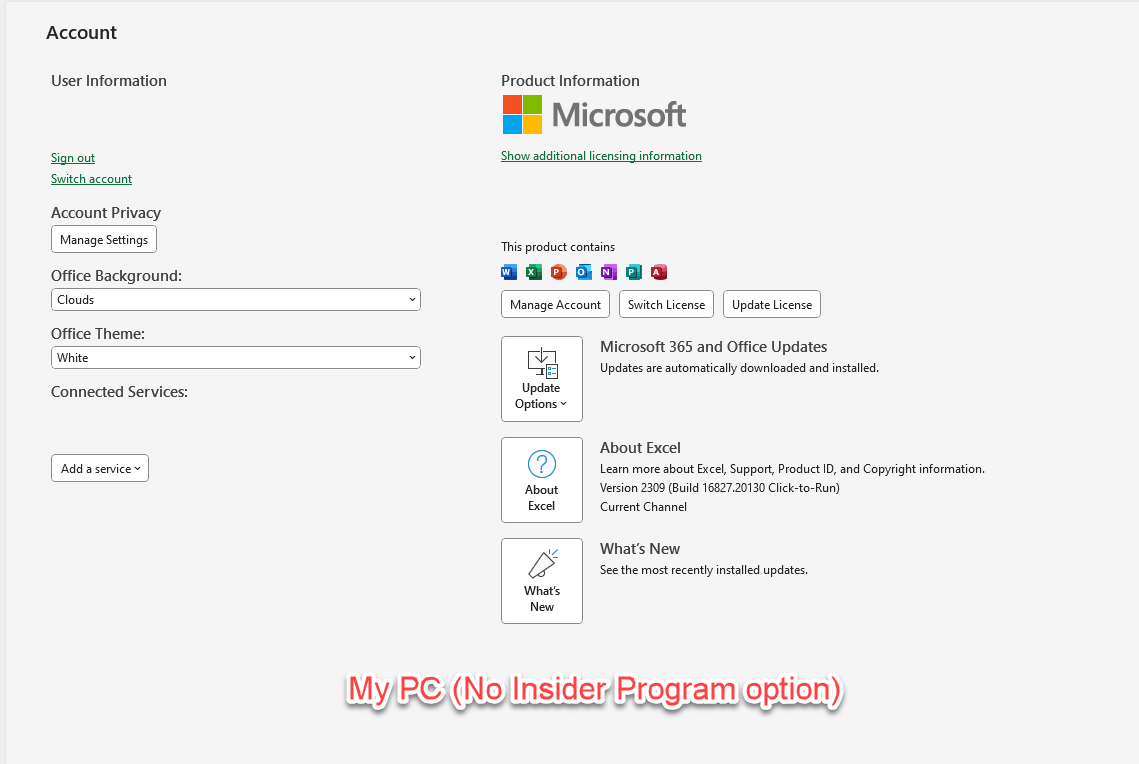
Task: Click 'See the most recently installed updates' text
Action: pyautogui.click(x=704, y=570)
